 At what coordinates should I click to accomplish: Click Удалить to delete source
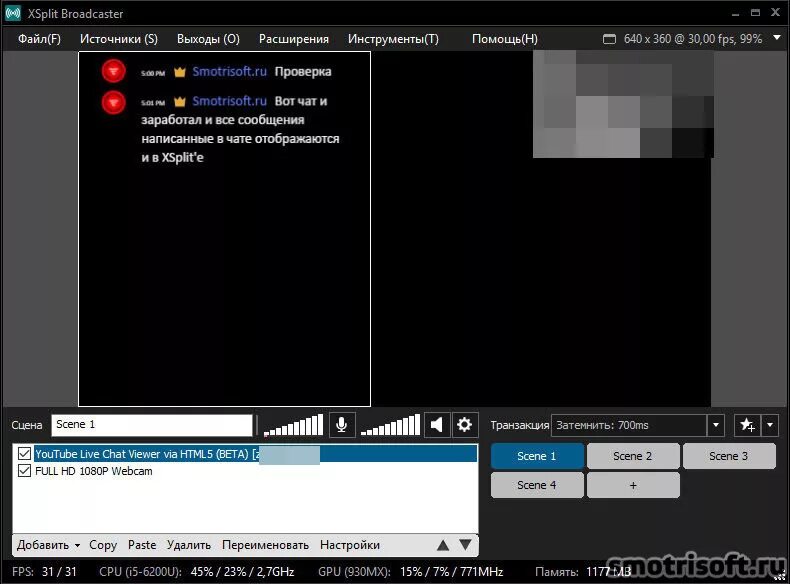[188, 545]
